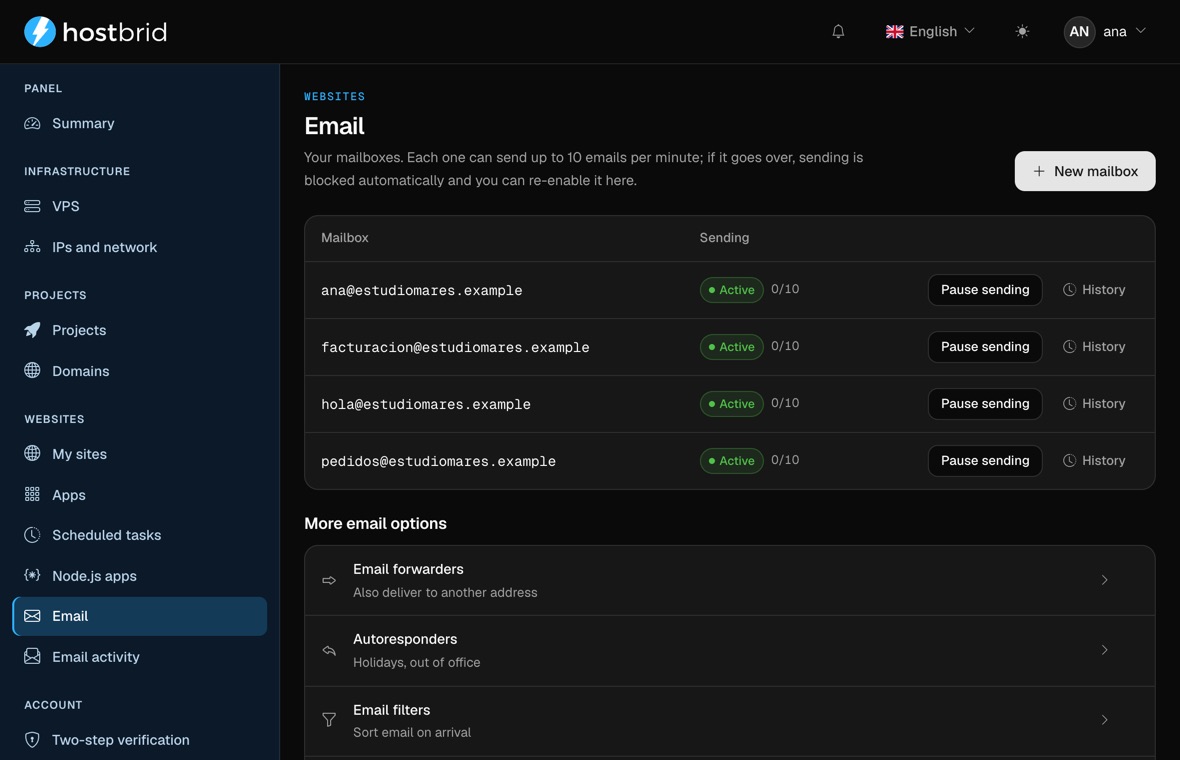Go to Summary in the sidebar
The image size is (1180, 760).
(140, 123)
